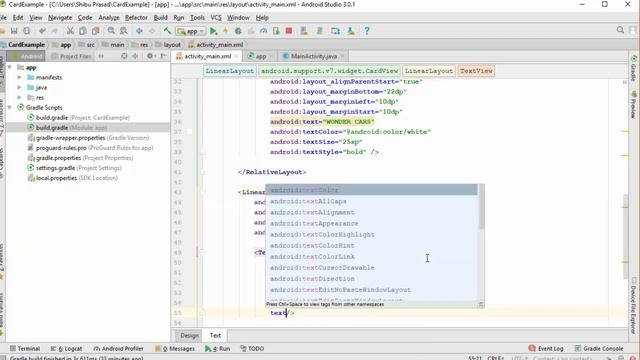
Task: Open the Messages tool window
Action: tap(175, 349)
